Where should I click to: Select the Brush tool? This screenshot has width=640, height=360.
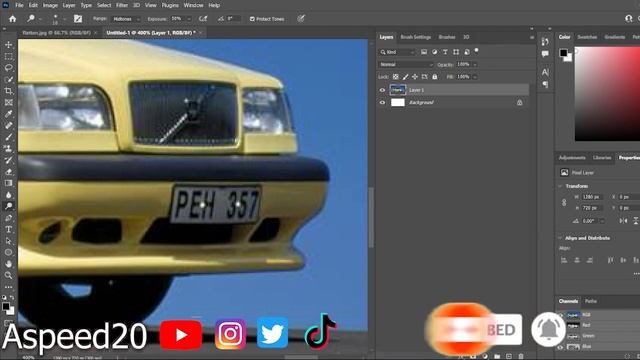click(9, 137)
